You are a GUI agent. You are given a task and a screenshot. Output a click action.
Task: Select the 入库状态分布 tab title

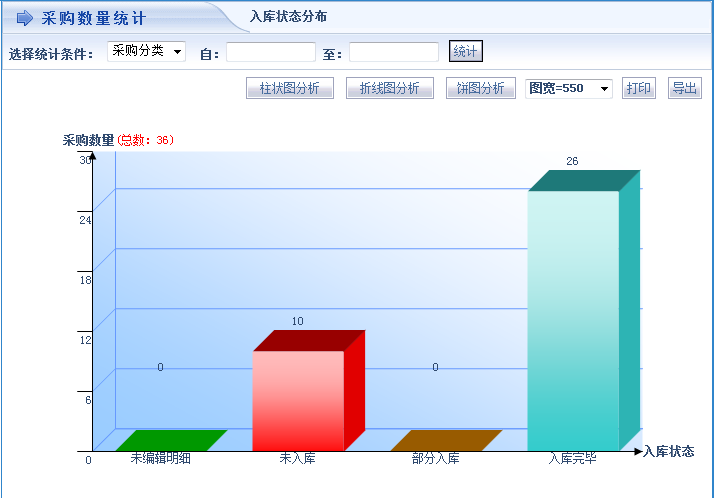[288, 17]
